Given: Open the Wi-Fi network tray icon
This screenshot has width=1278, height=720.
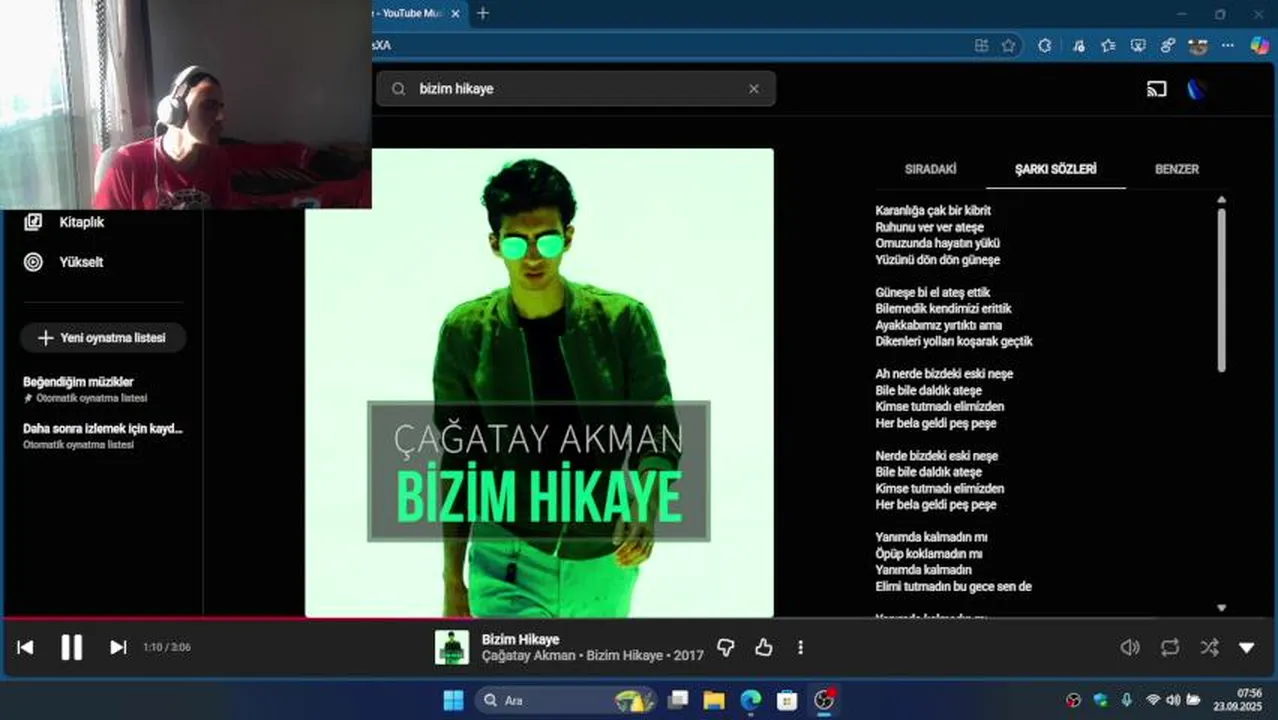Looking at the screenshot, I should pos(1153,700).
